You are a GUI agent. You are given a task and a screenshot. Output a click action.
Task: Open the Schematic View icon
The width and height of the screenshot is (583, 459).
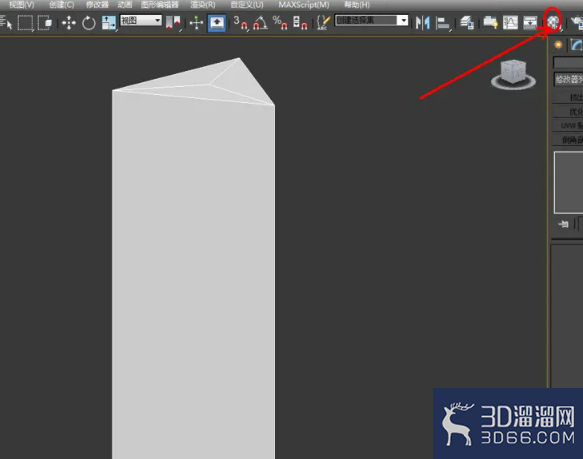point(530,23)
